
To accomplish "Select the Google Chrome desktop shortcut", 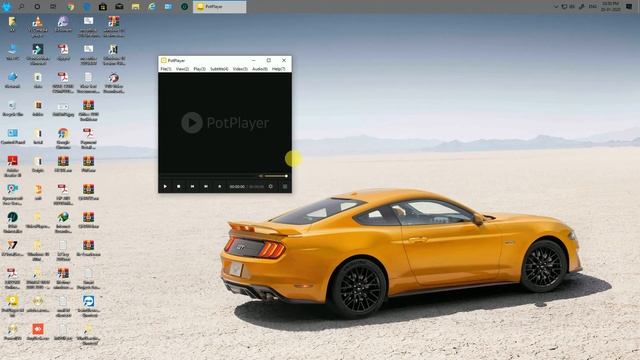I will (63, 139).
